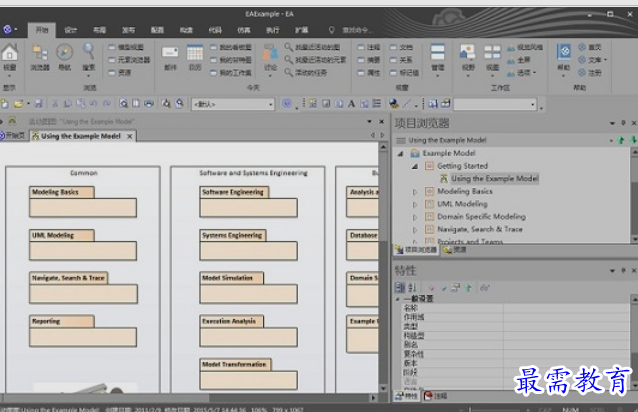Click the 我的甘特图 ribbon button
Screen dimensions: 638x412
pyautogui.click(x=231, y=60)
